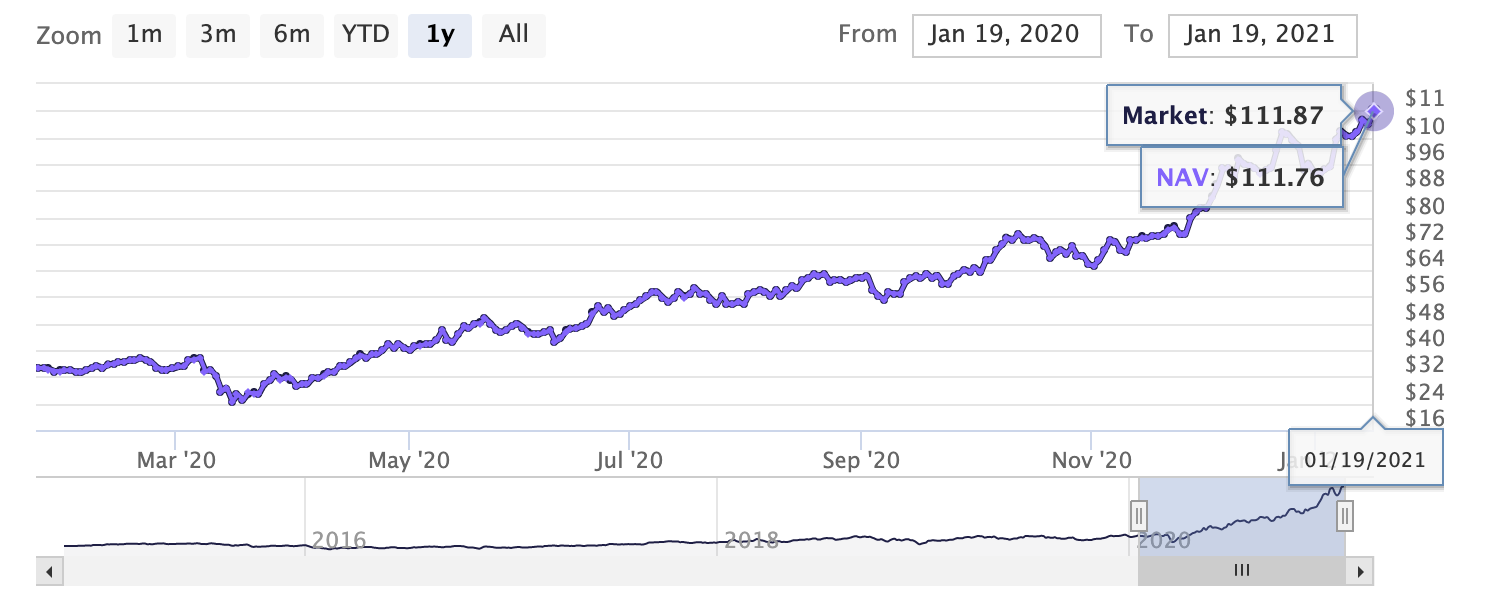The image size is (1506, 608).
Task: Click the NAV price tooltip
Action: pyautogui.click(x=1240, y=179)
